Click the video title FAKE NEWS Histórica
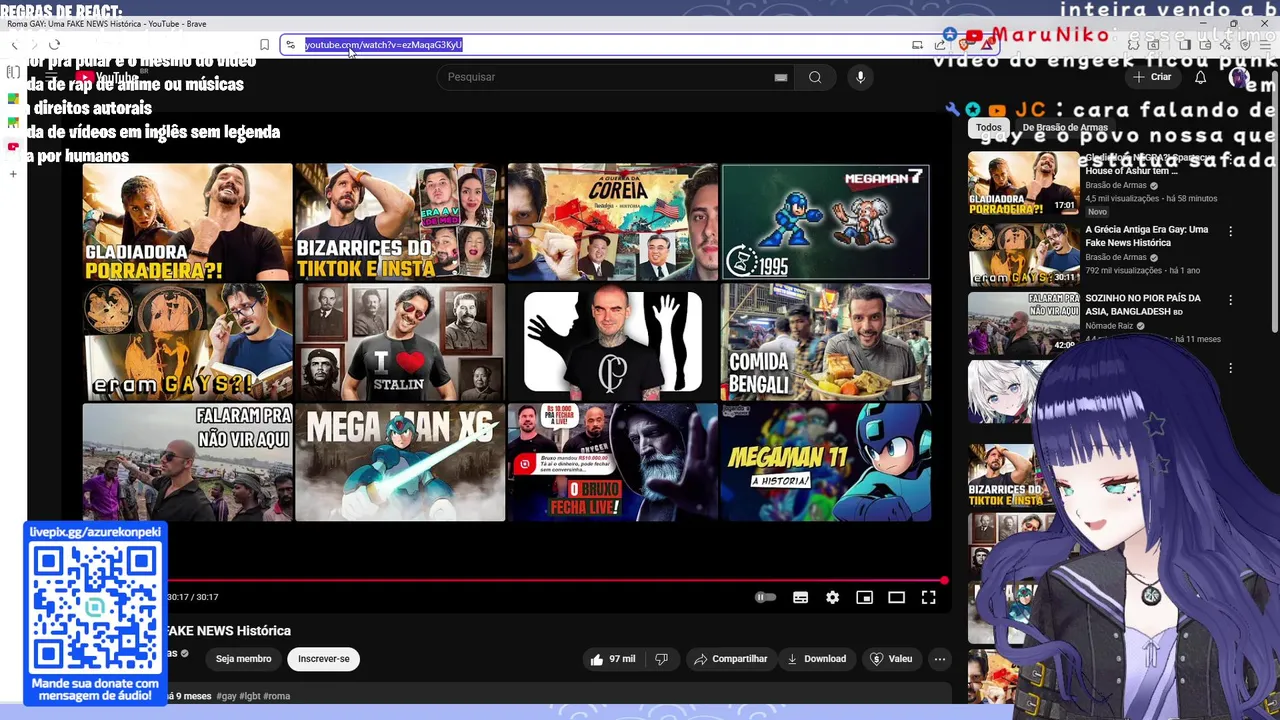Screen dimensions: 1280x720 click(x=228, y=631)
